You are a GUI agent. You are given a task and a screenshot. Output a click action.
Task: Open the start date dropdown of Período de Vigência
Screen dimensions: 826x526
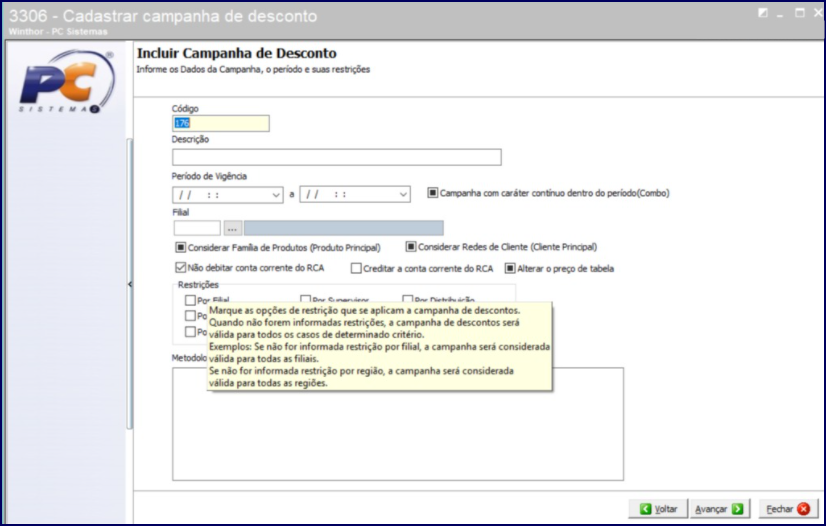click(x=276, y=195)
